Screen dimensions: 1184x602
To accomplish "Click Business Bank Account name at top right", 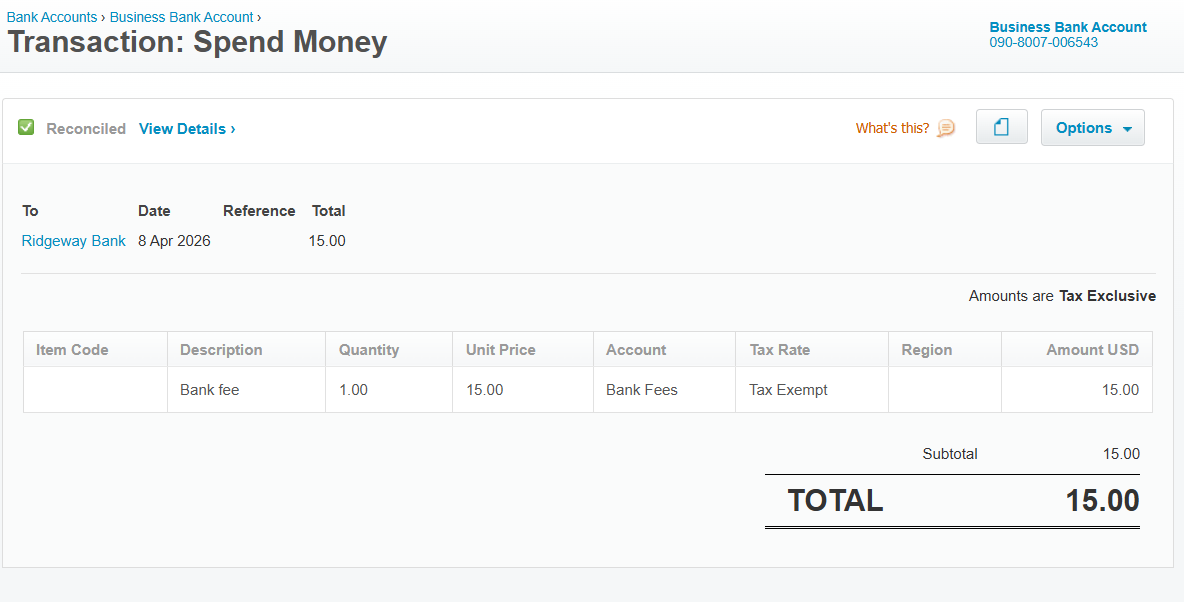I will (x=1068, y=27).
